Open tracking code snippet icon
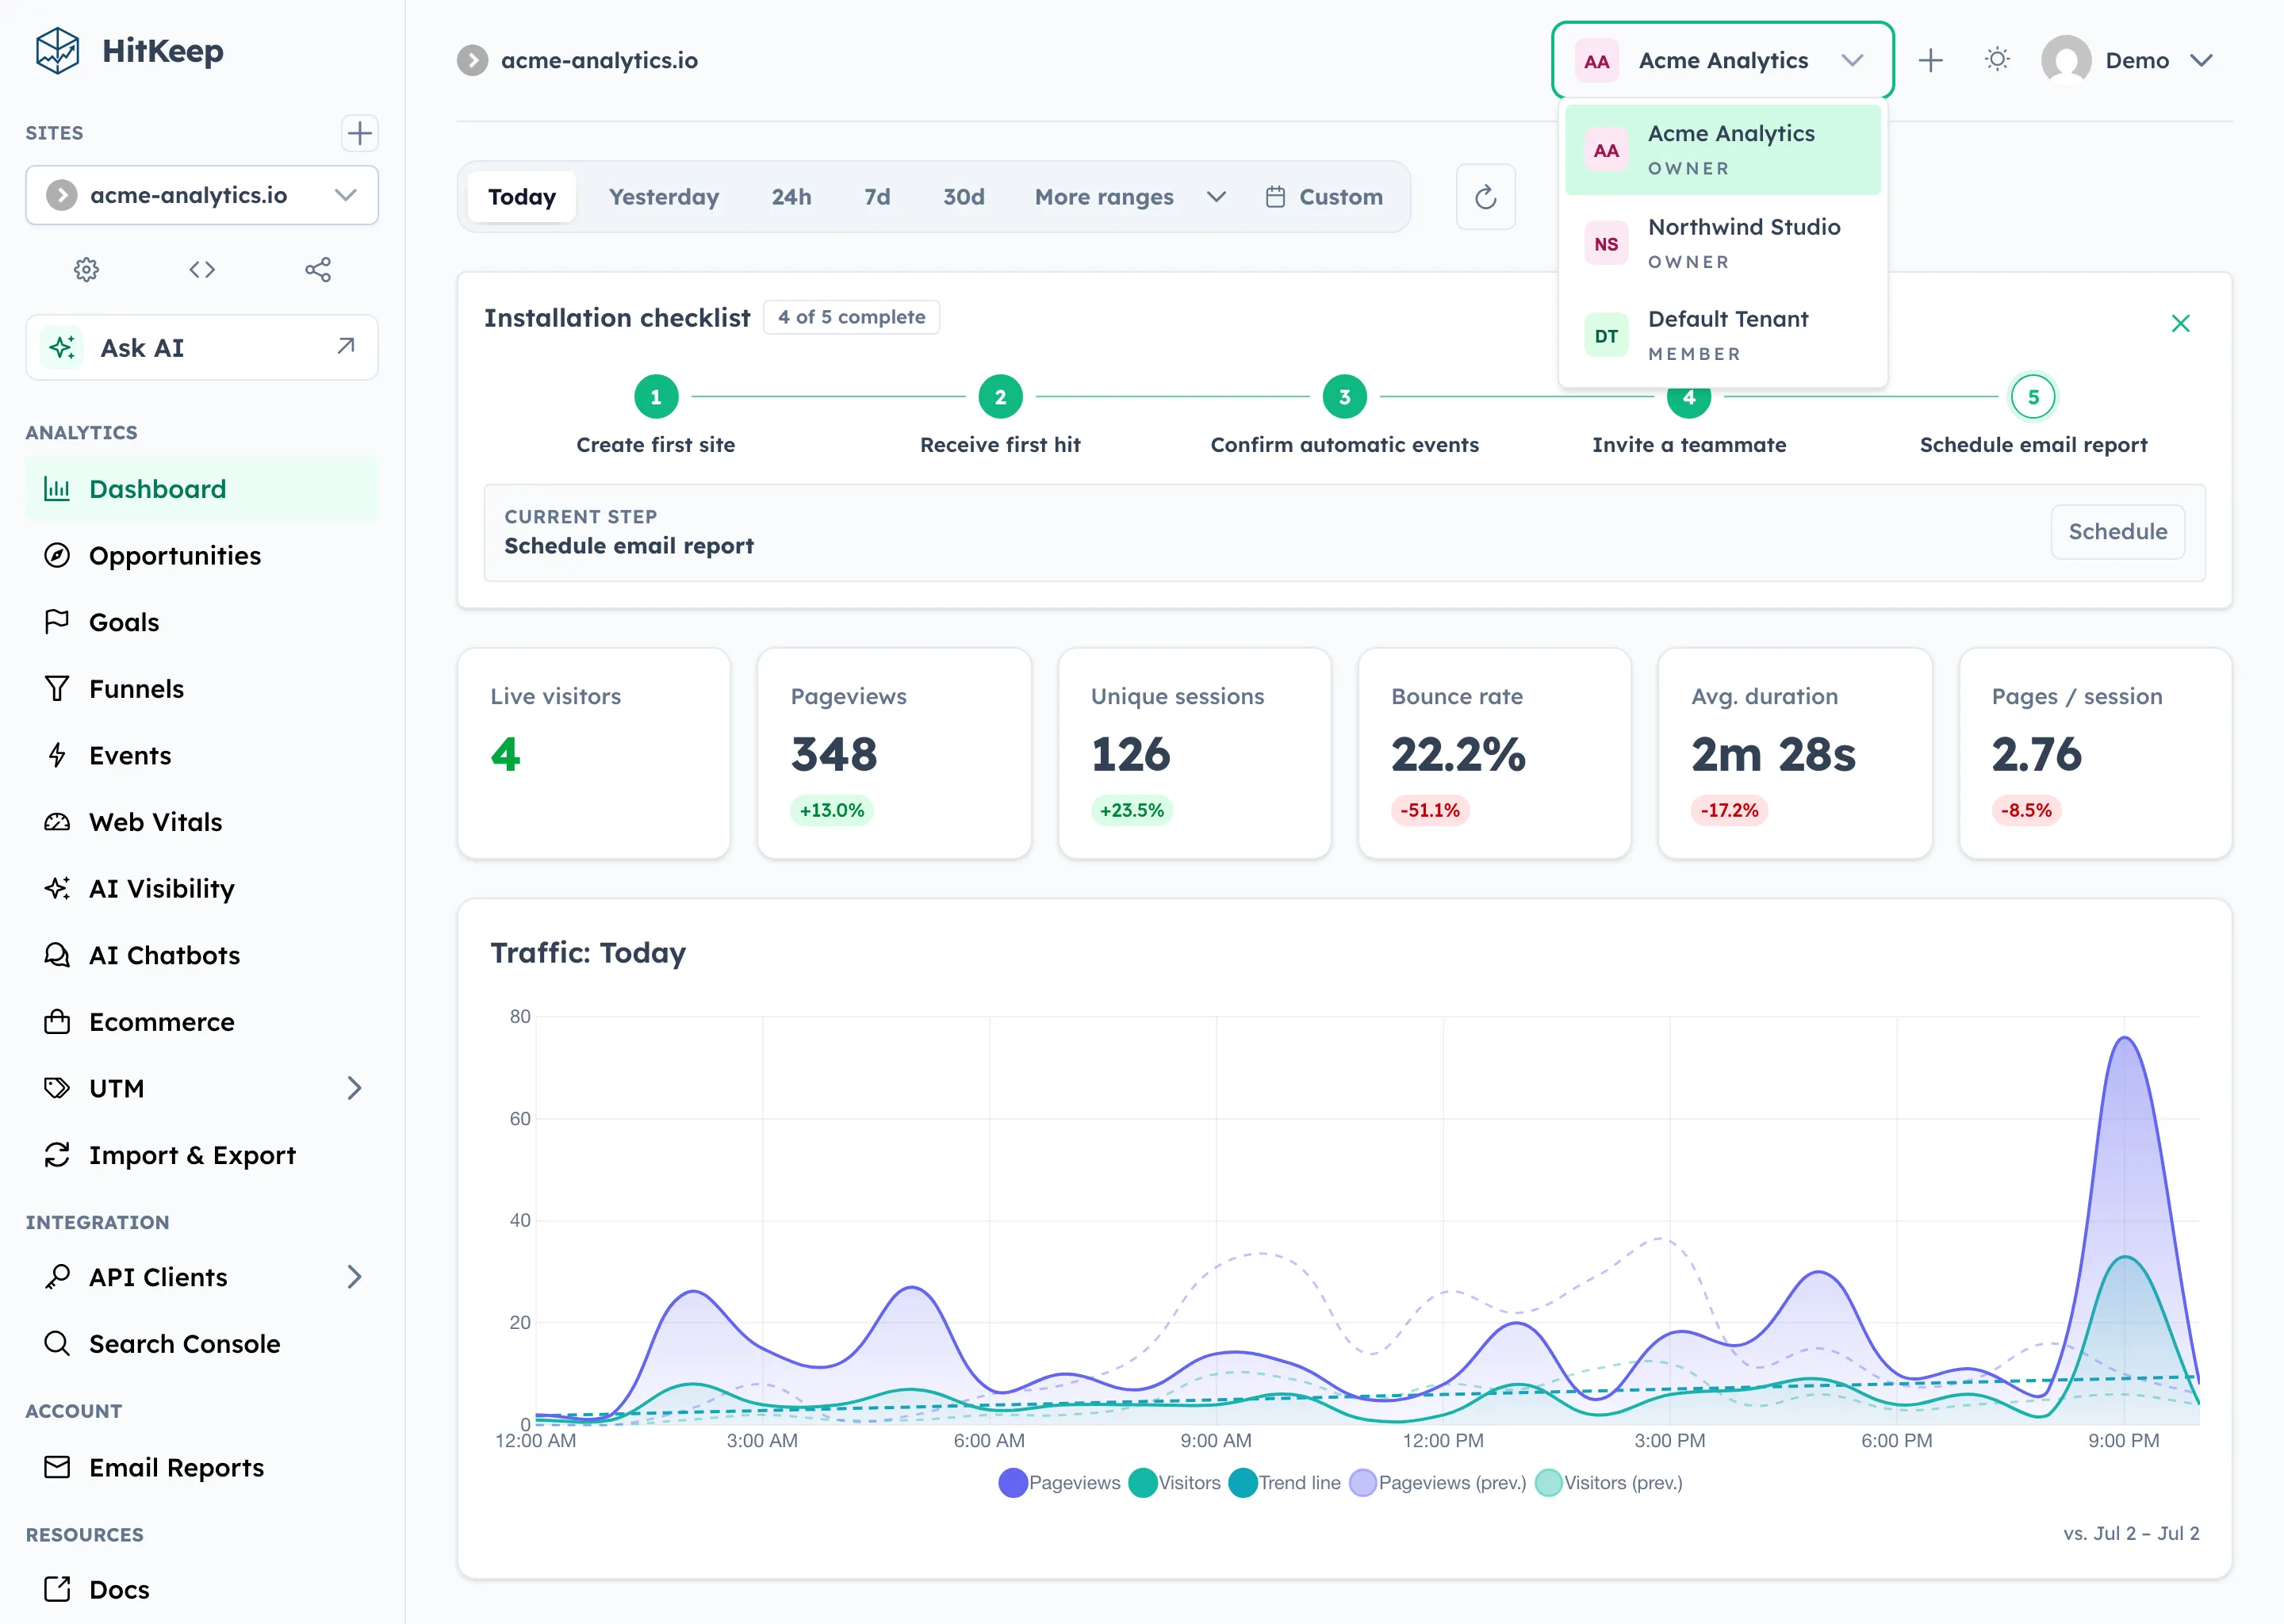The image size is (2284, 1624). tap(202, 270)
